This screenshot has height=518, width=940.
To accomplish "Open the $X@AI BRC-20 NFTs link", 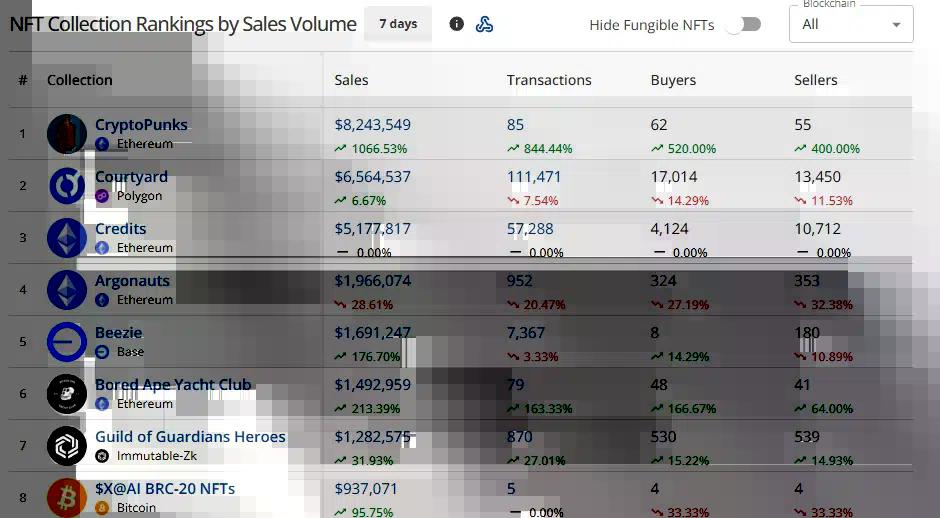I will (165, 489).
